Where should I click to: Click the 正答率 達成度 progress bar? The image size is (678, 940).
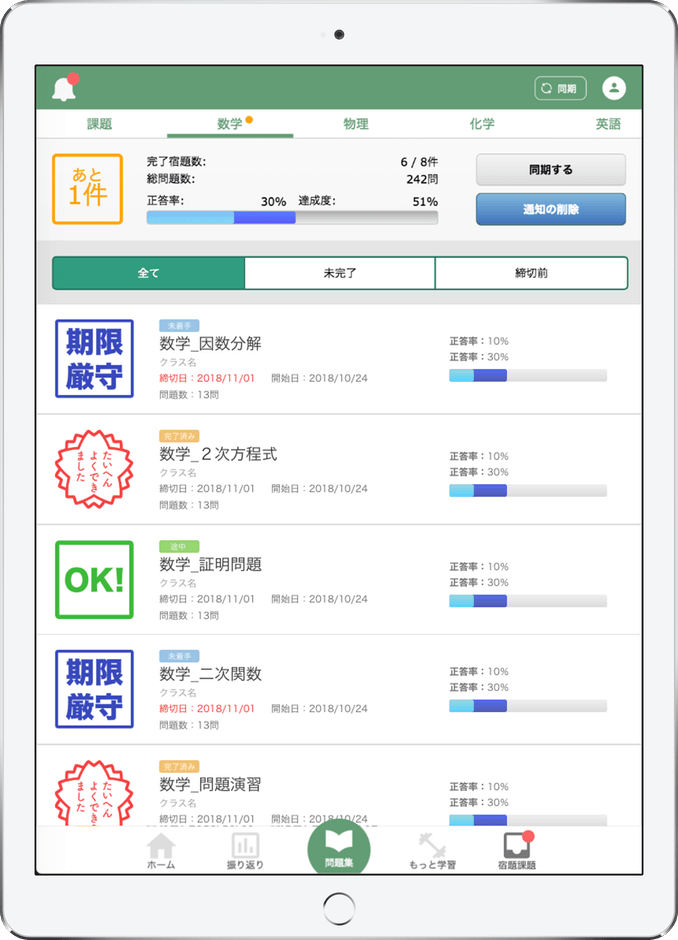pos(292,217)
